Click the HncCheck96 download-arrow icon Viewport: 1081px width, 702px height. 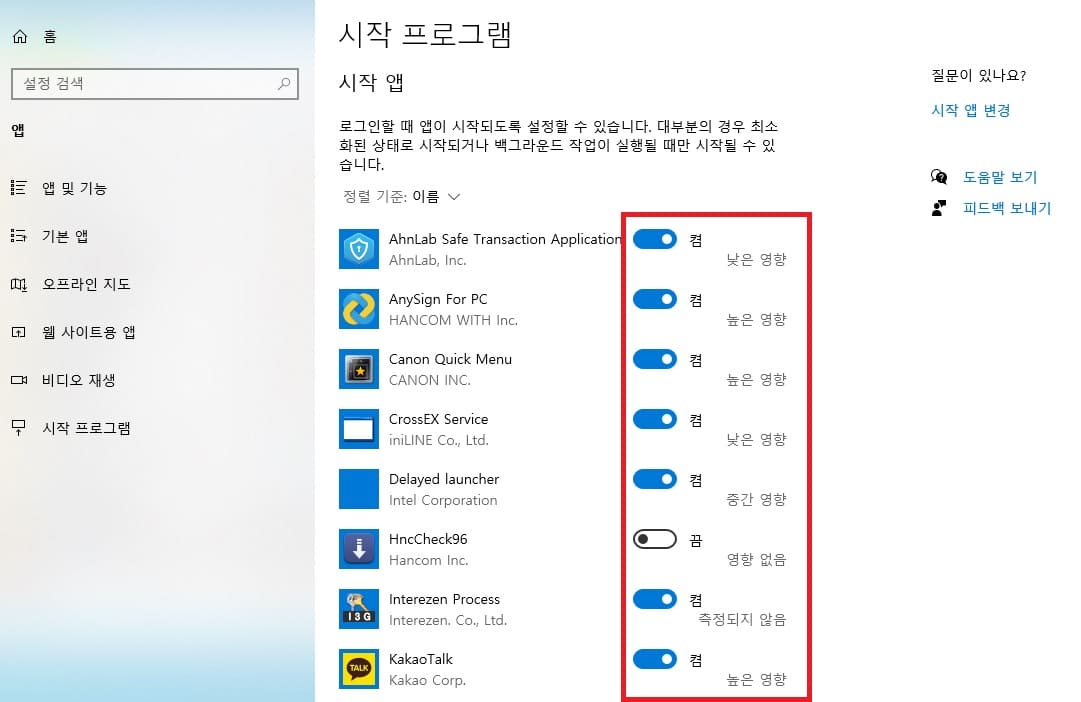coord(358,549)
